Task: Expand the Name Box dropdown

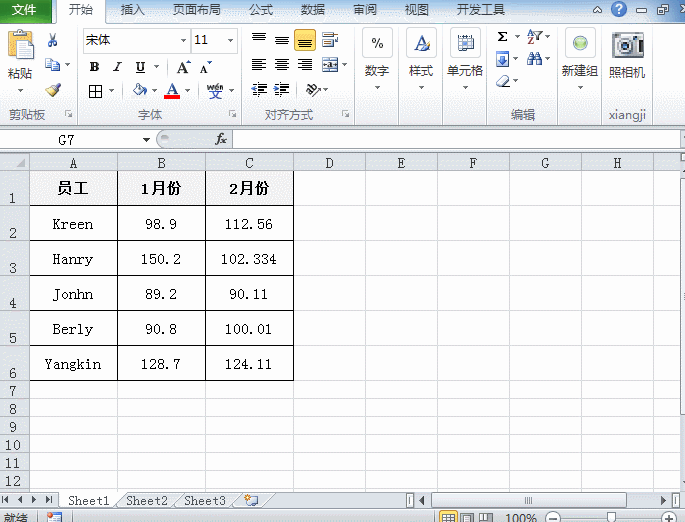Action: click(x=146, y=140)
